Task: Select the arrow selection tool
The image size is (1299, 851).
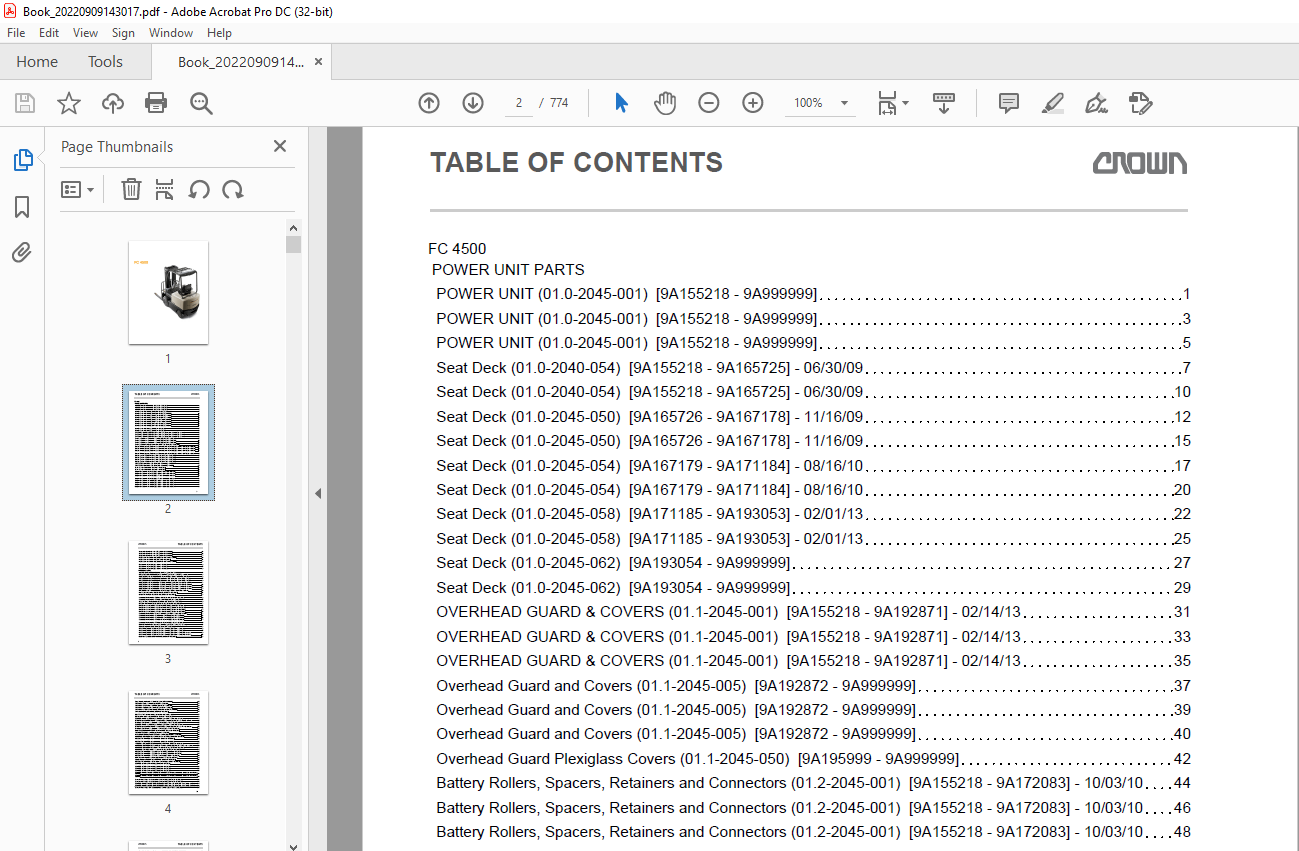Action: (x=621, y=103)
